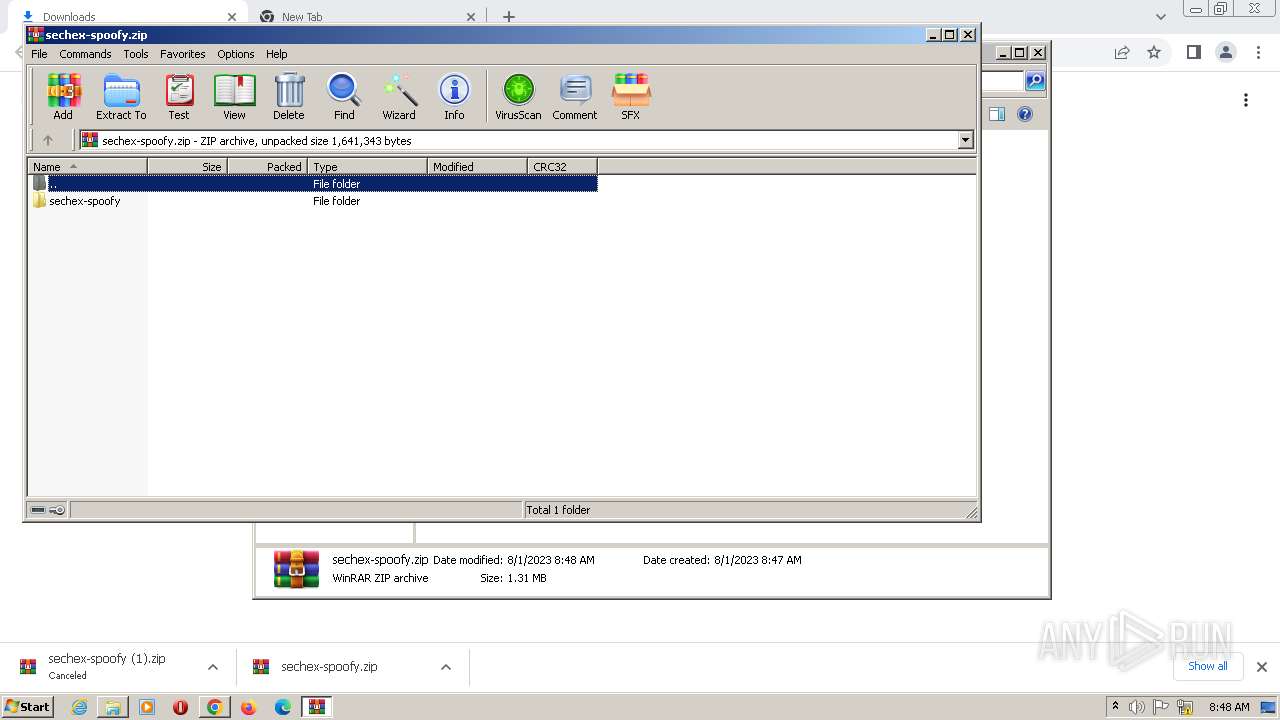
Task: Sort by the CRC32 column header
Action: coord(562,167)
